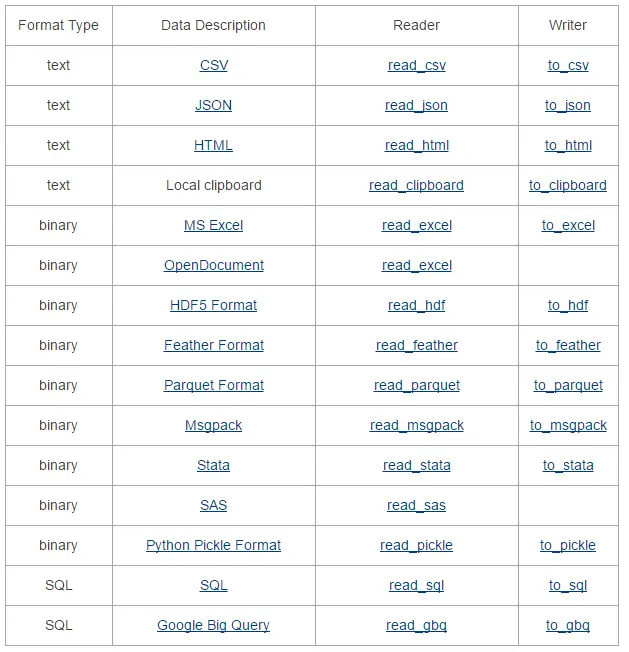Click the read_json reader link
Screen dimensions: 629x652
tap(416, 105)
